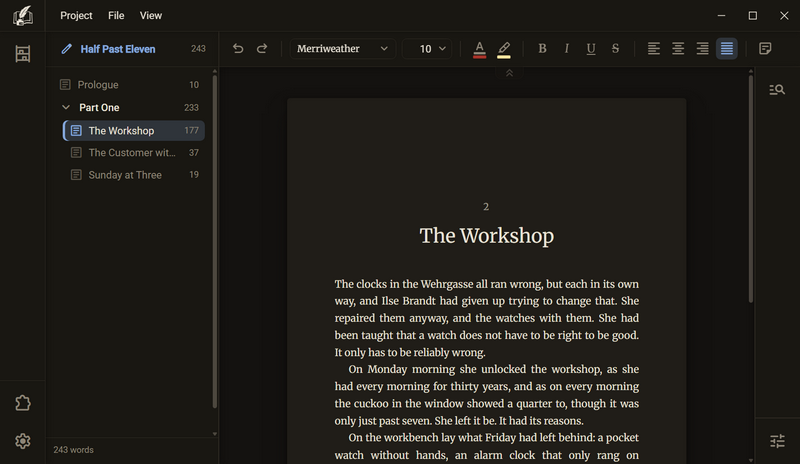
Task: Select The Workshop scene
Action: [134, 131]
